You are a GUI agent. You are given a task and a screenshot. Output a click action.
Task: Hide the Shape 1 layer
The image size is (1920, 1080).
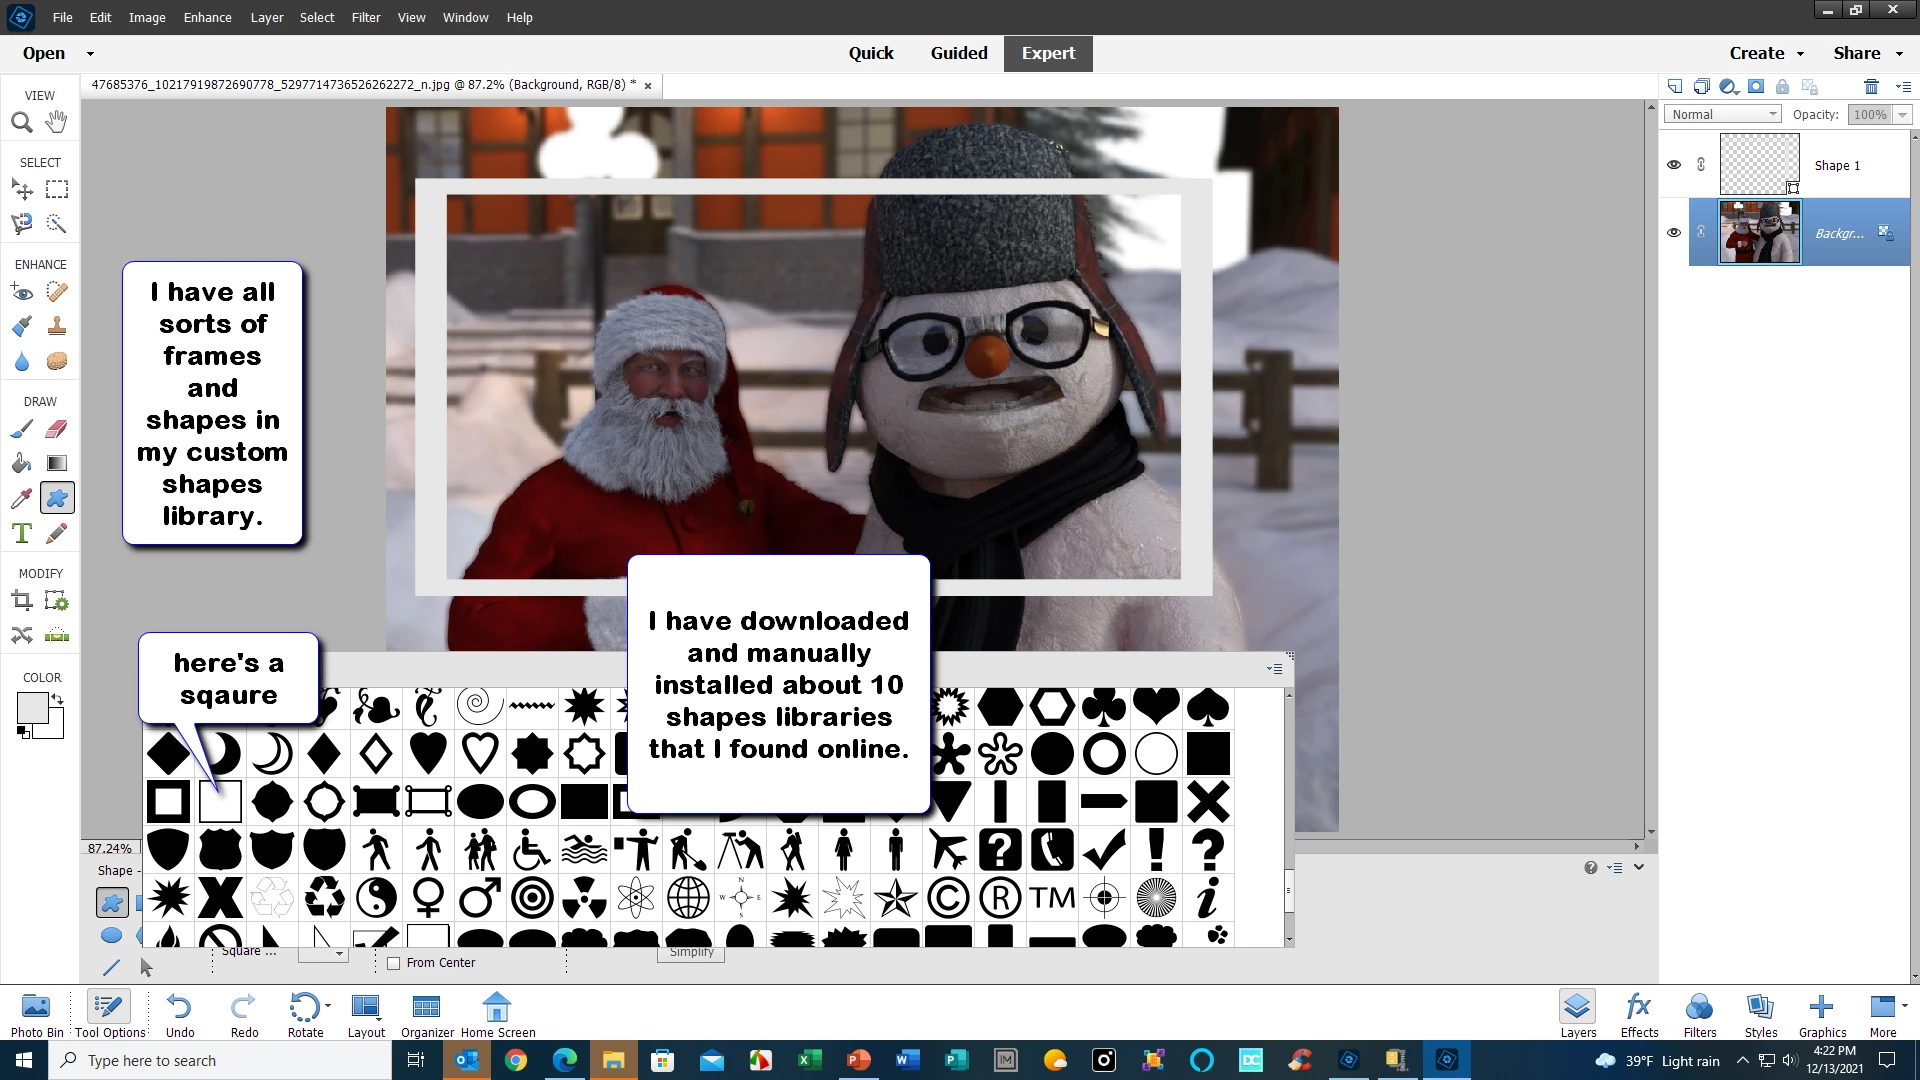point(1673,165)
